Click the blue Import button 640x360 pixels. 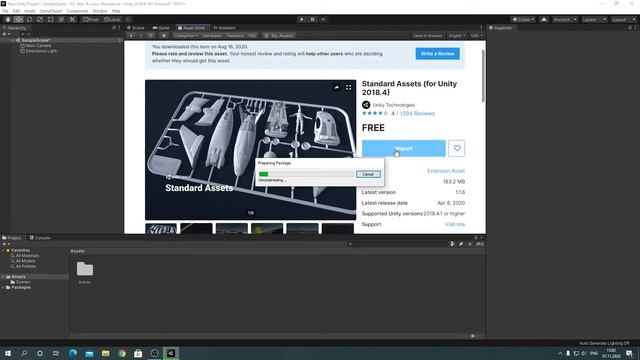coord(404,148)
